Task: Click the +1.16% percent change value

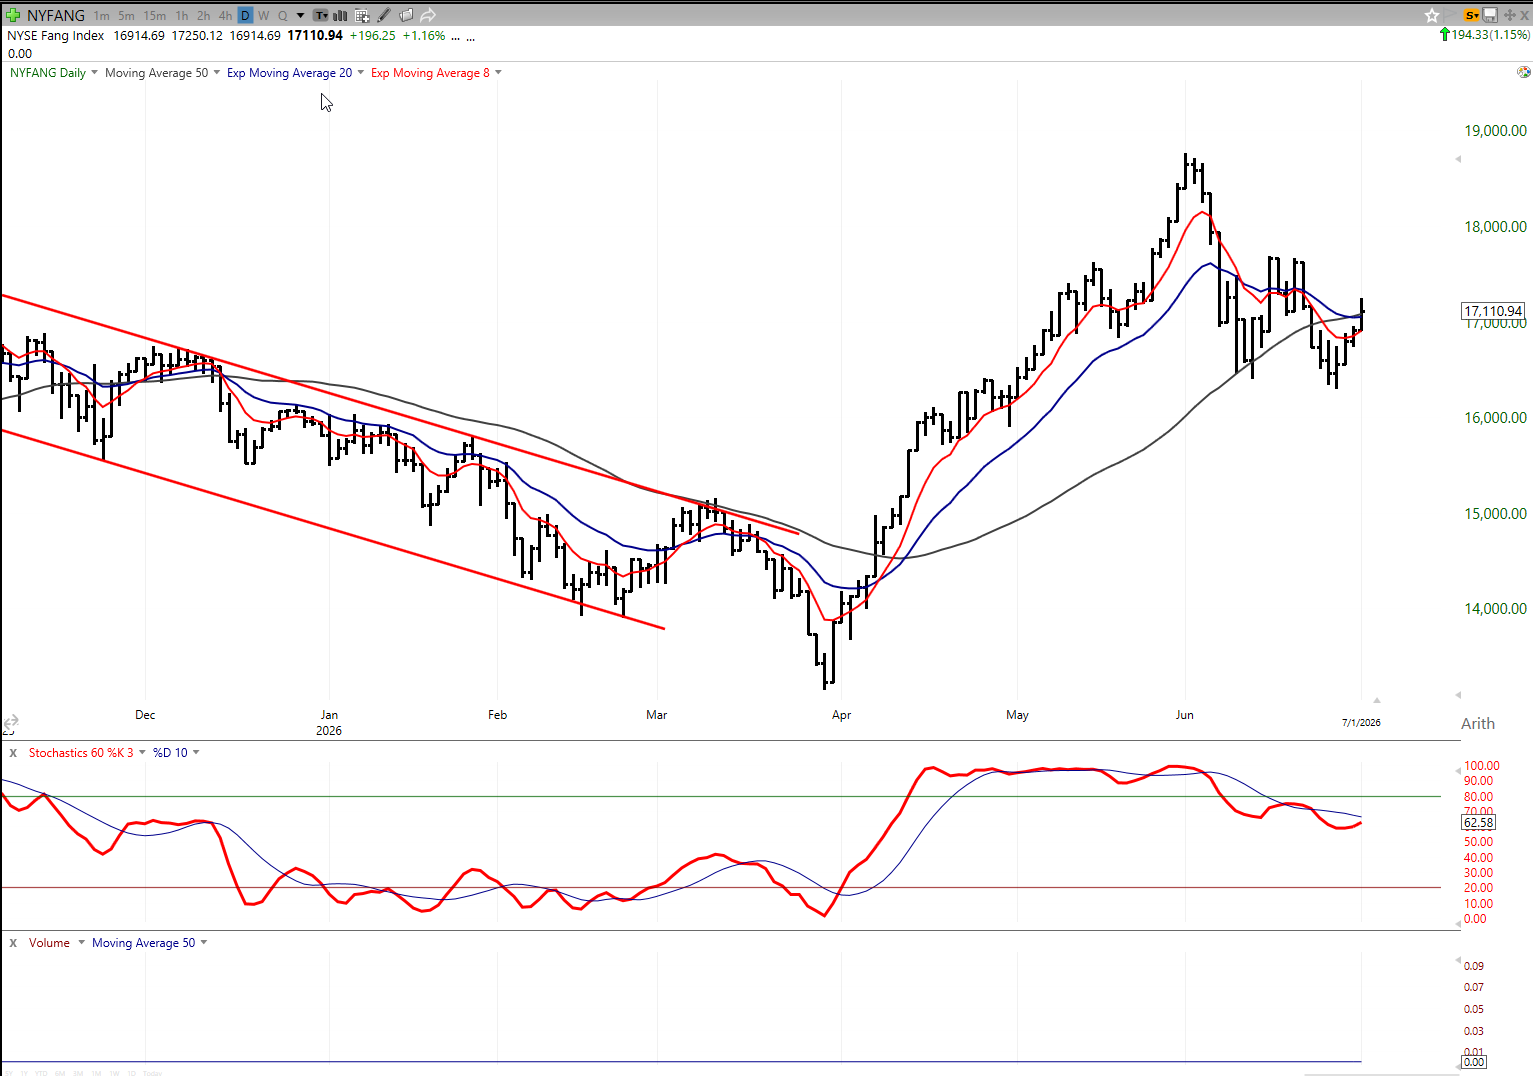Action: [x=424, y=35]
